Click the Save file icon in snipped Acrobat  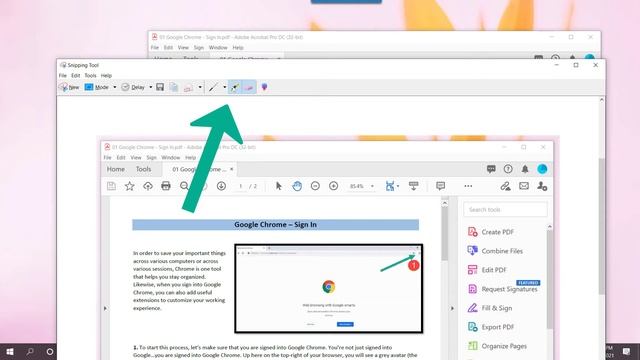pyautogui.click(x=111, y=186)
